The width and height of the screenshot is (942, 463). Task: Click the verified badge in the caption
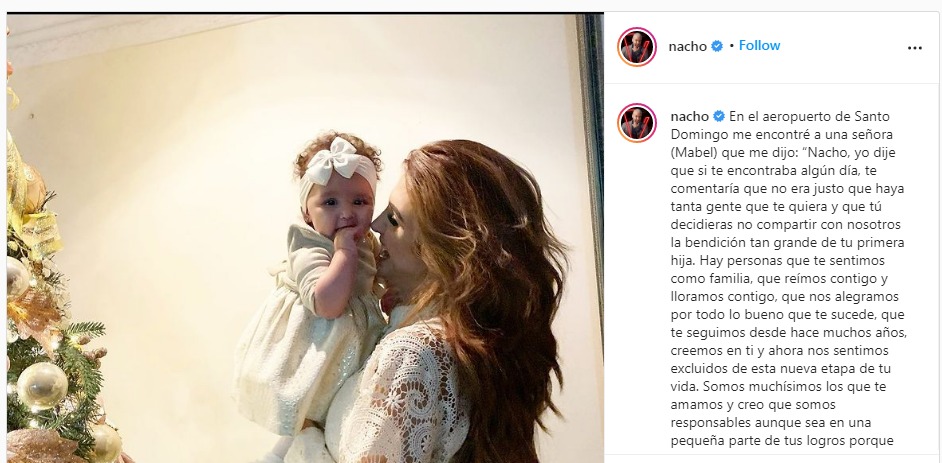[719, 116]
